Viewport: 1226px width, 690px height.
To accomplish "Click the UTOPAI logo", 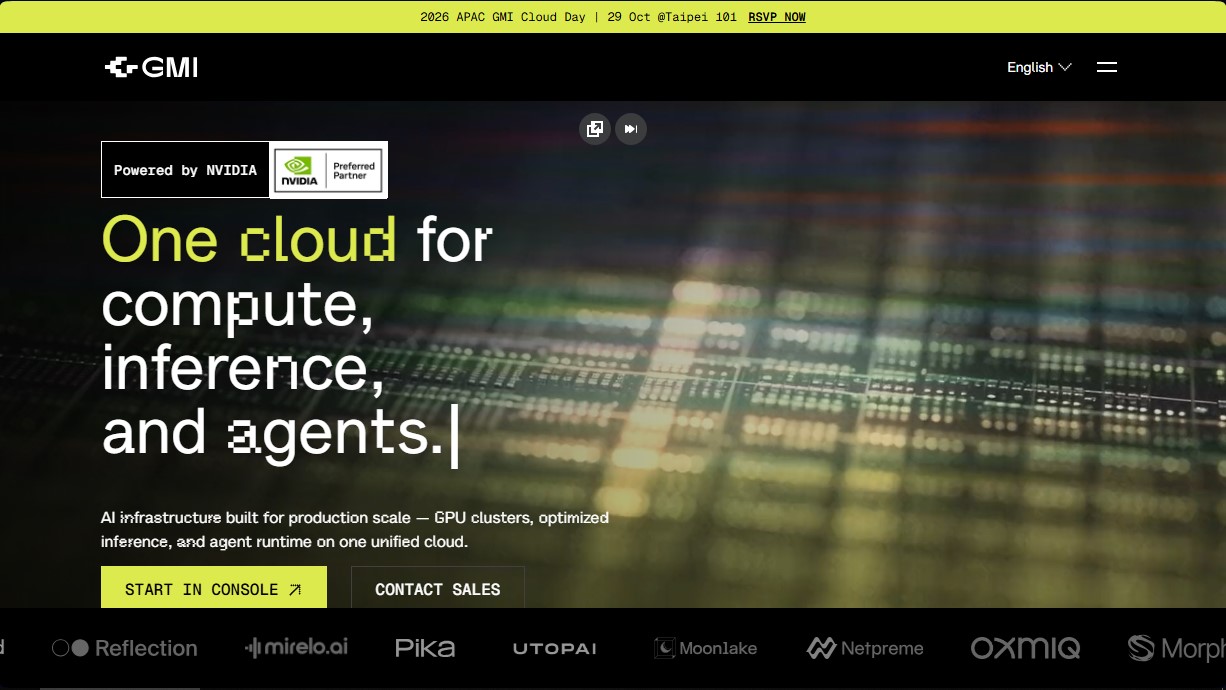I will click(x=555, y=649).
